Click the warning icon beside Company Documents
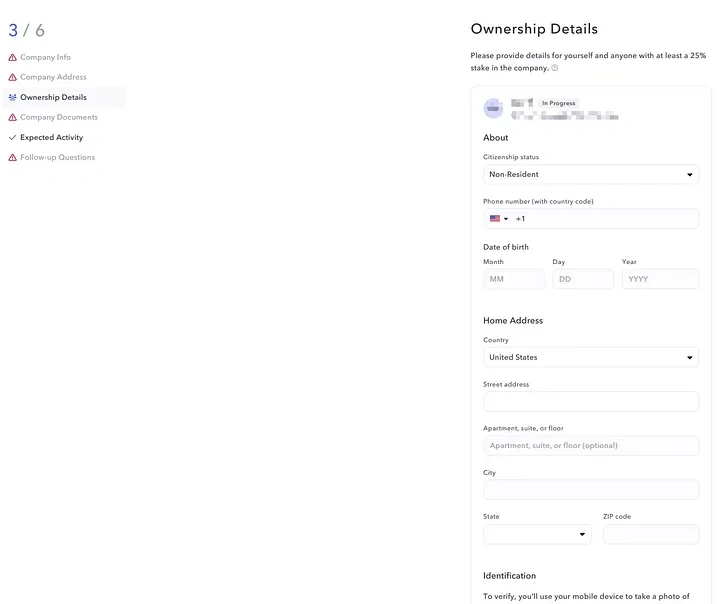 pyautogui.click(x=12, y=118)
